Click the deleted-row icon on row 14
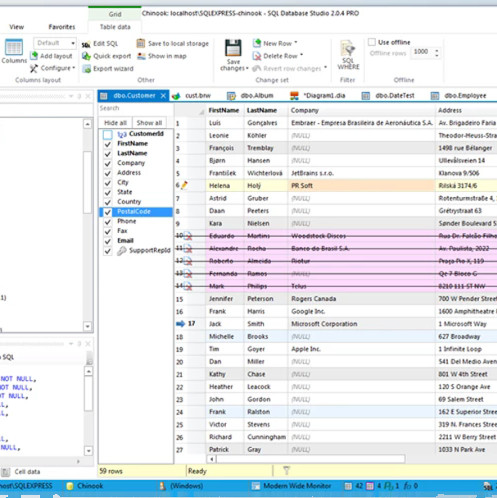497x498 pixels. tap(188, 286)
